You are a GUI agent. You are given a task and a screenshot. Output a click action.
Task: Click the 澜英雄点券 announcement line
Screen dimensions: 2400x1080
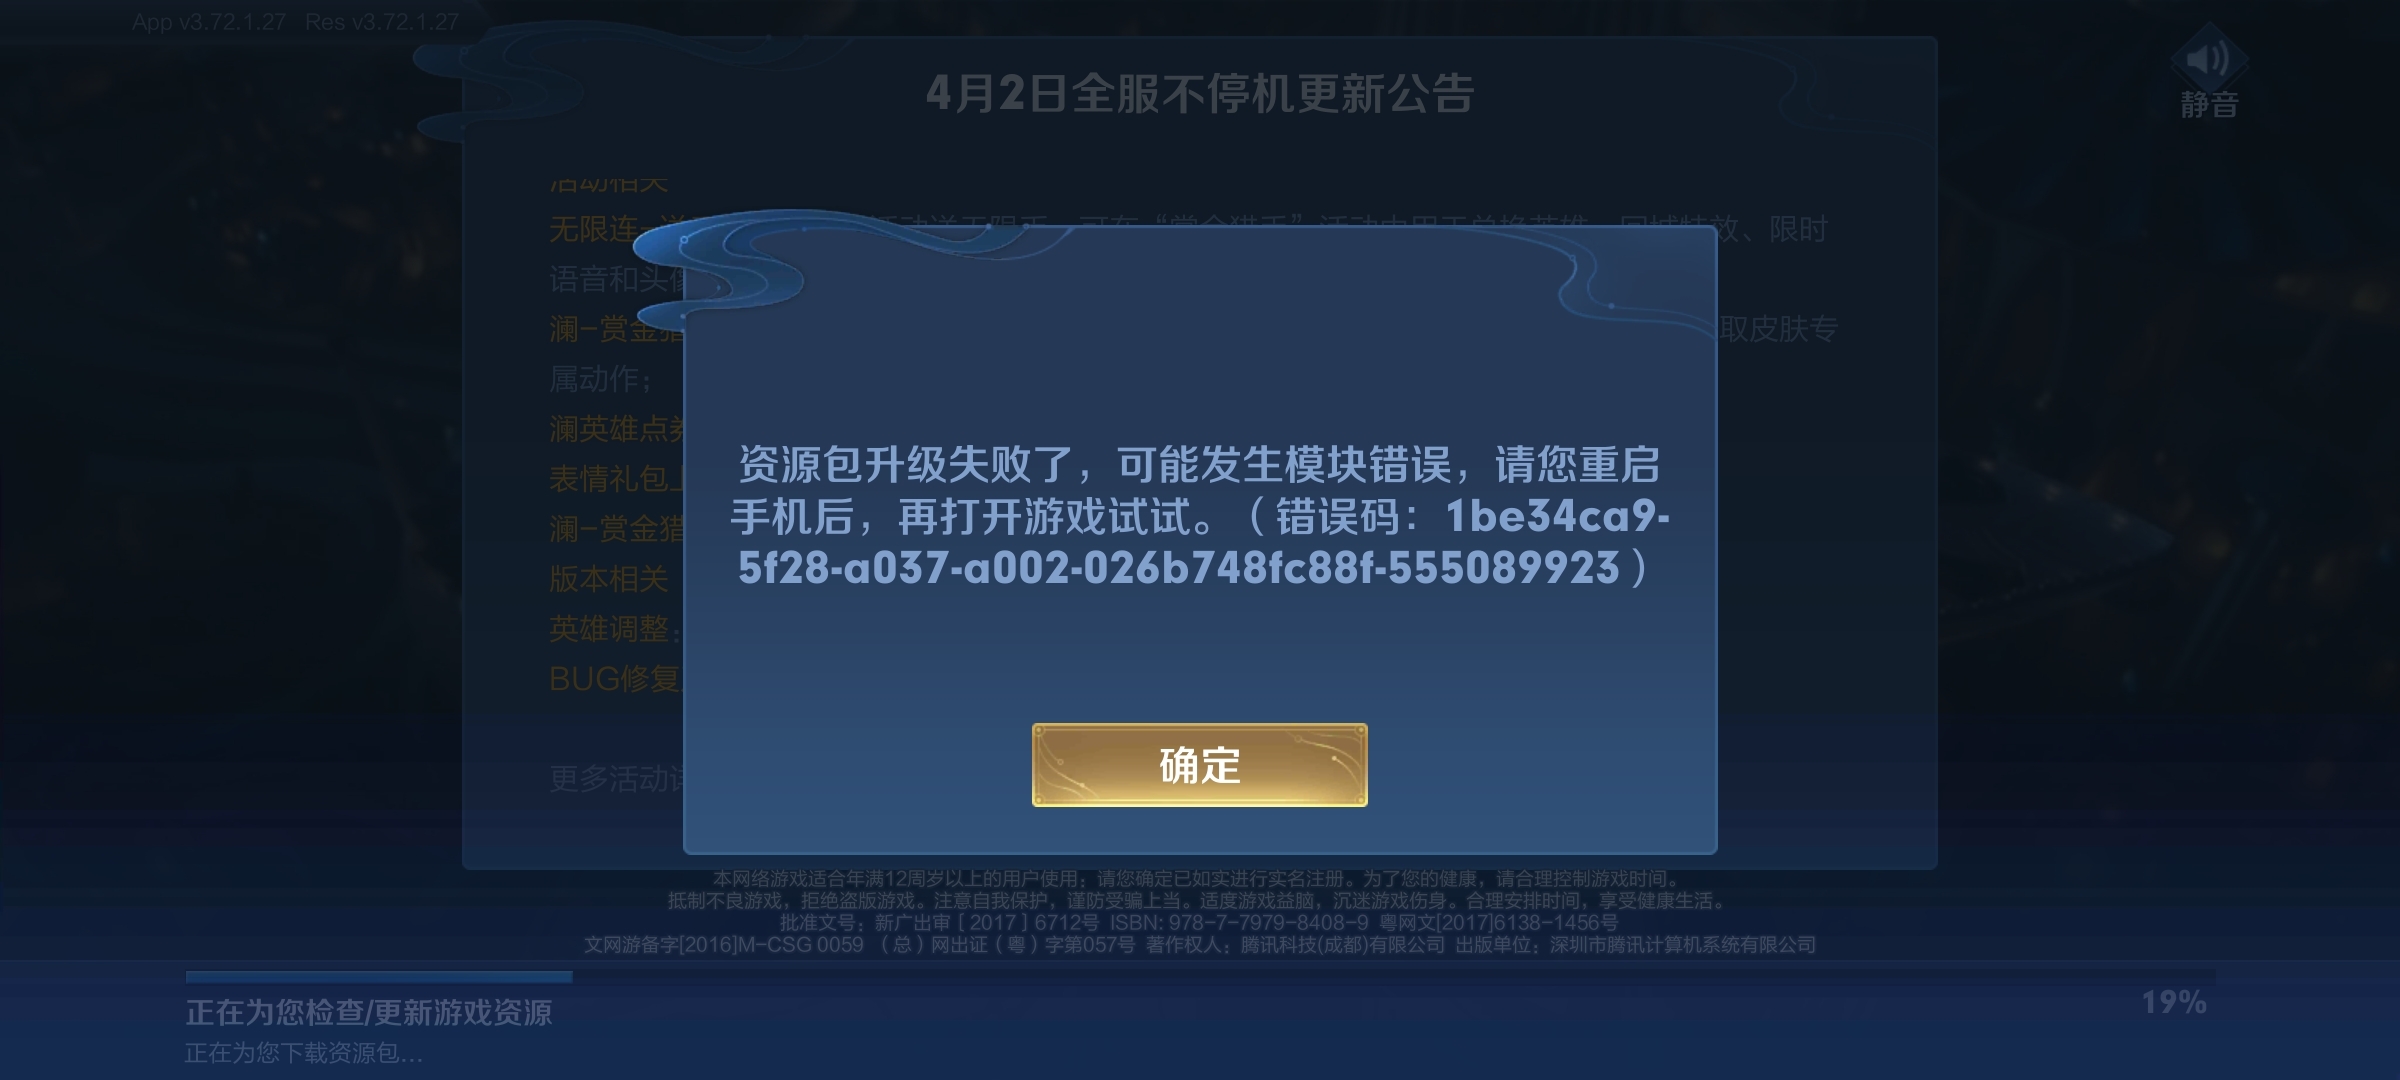click(x=615, y=428)
